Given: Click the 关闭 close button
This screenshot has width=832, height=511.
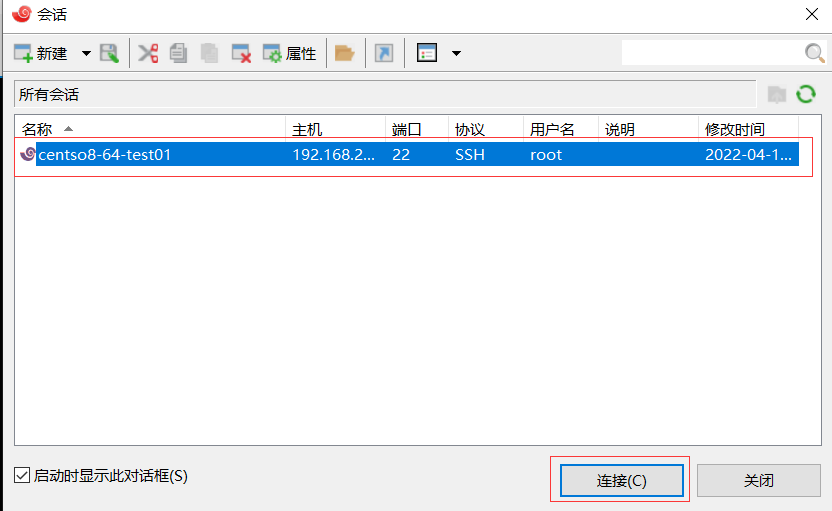Looking at the screenshot, I should coord(759,480).
